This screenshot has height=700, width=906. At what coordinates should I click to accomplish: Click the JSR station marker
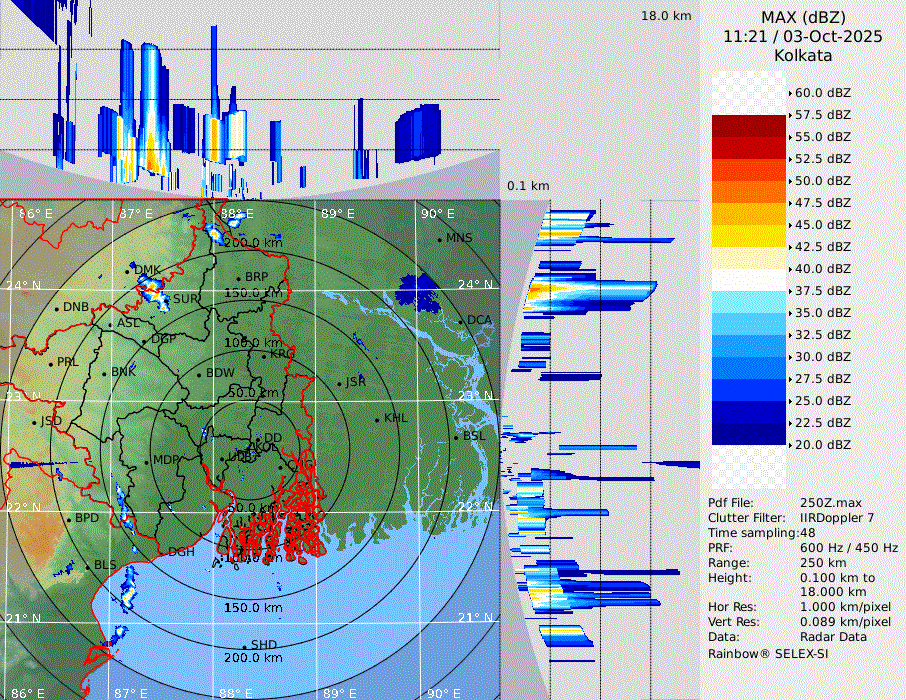[x=339, y=383]
